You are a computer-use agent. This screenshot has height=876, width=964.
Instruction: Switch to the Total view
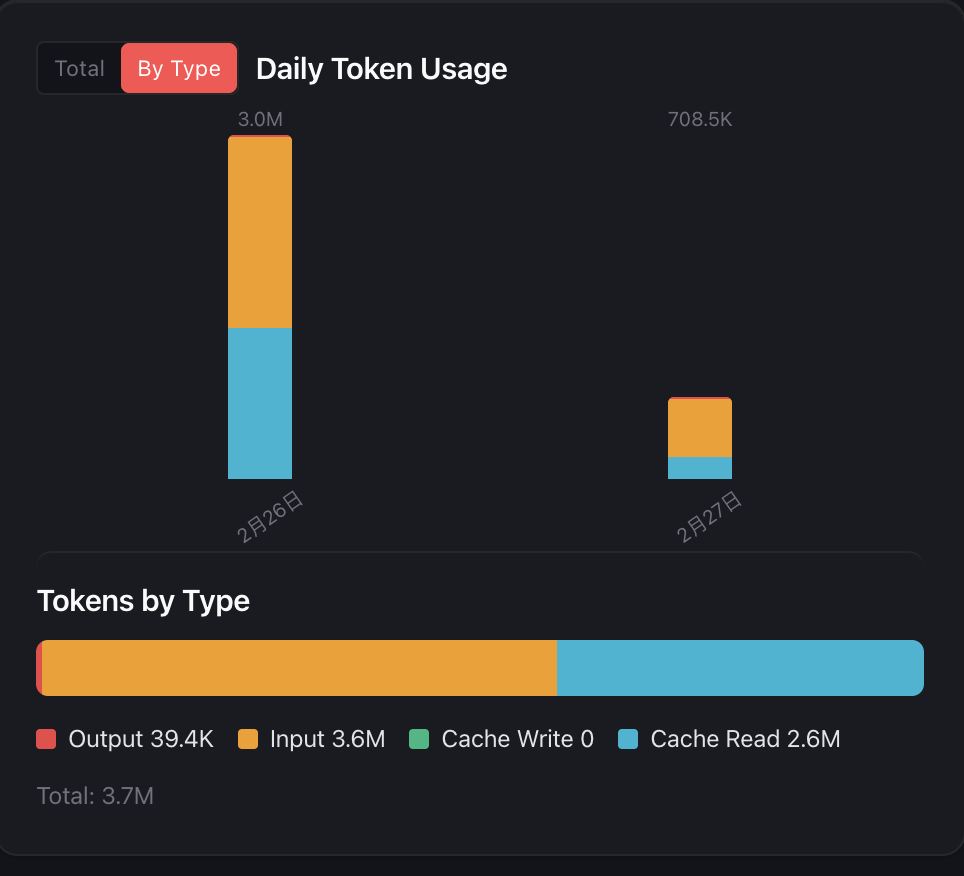(x=79, y=69)
